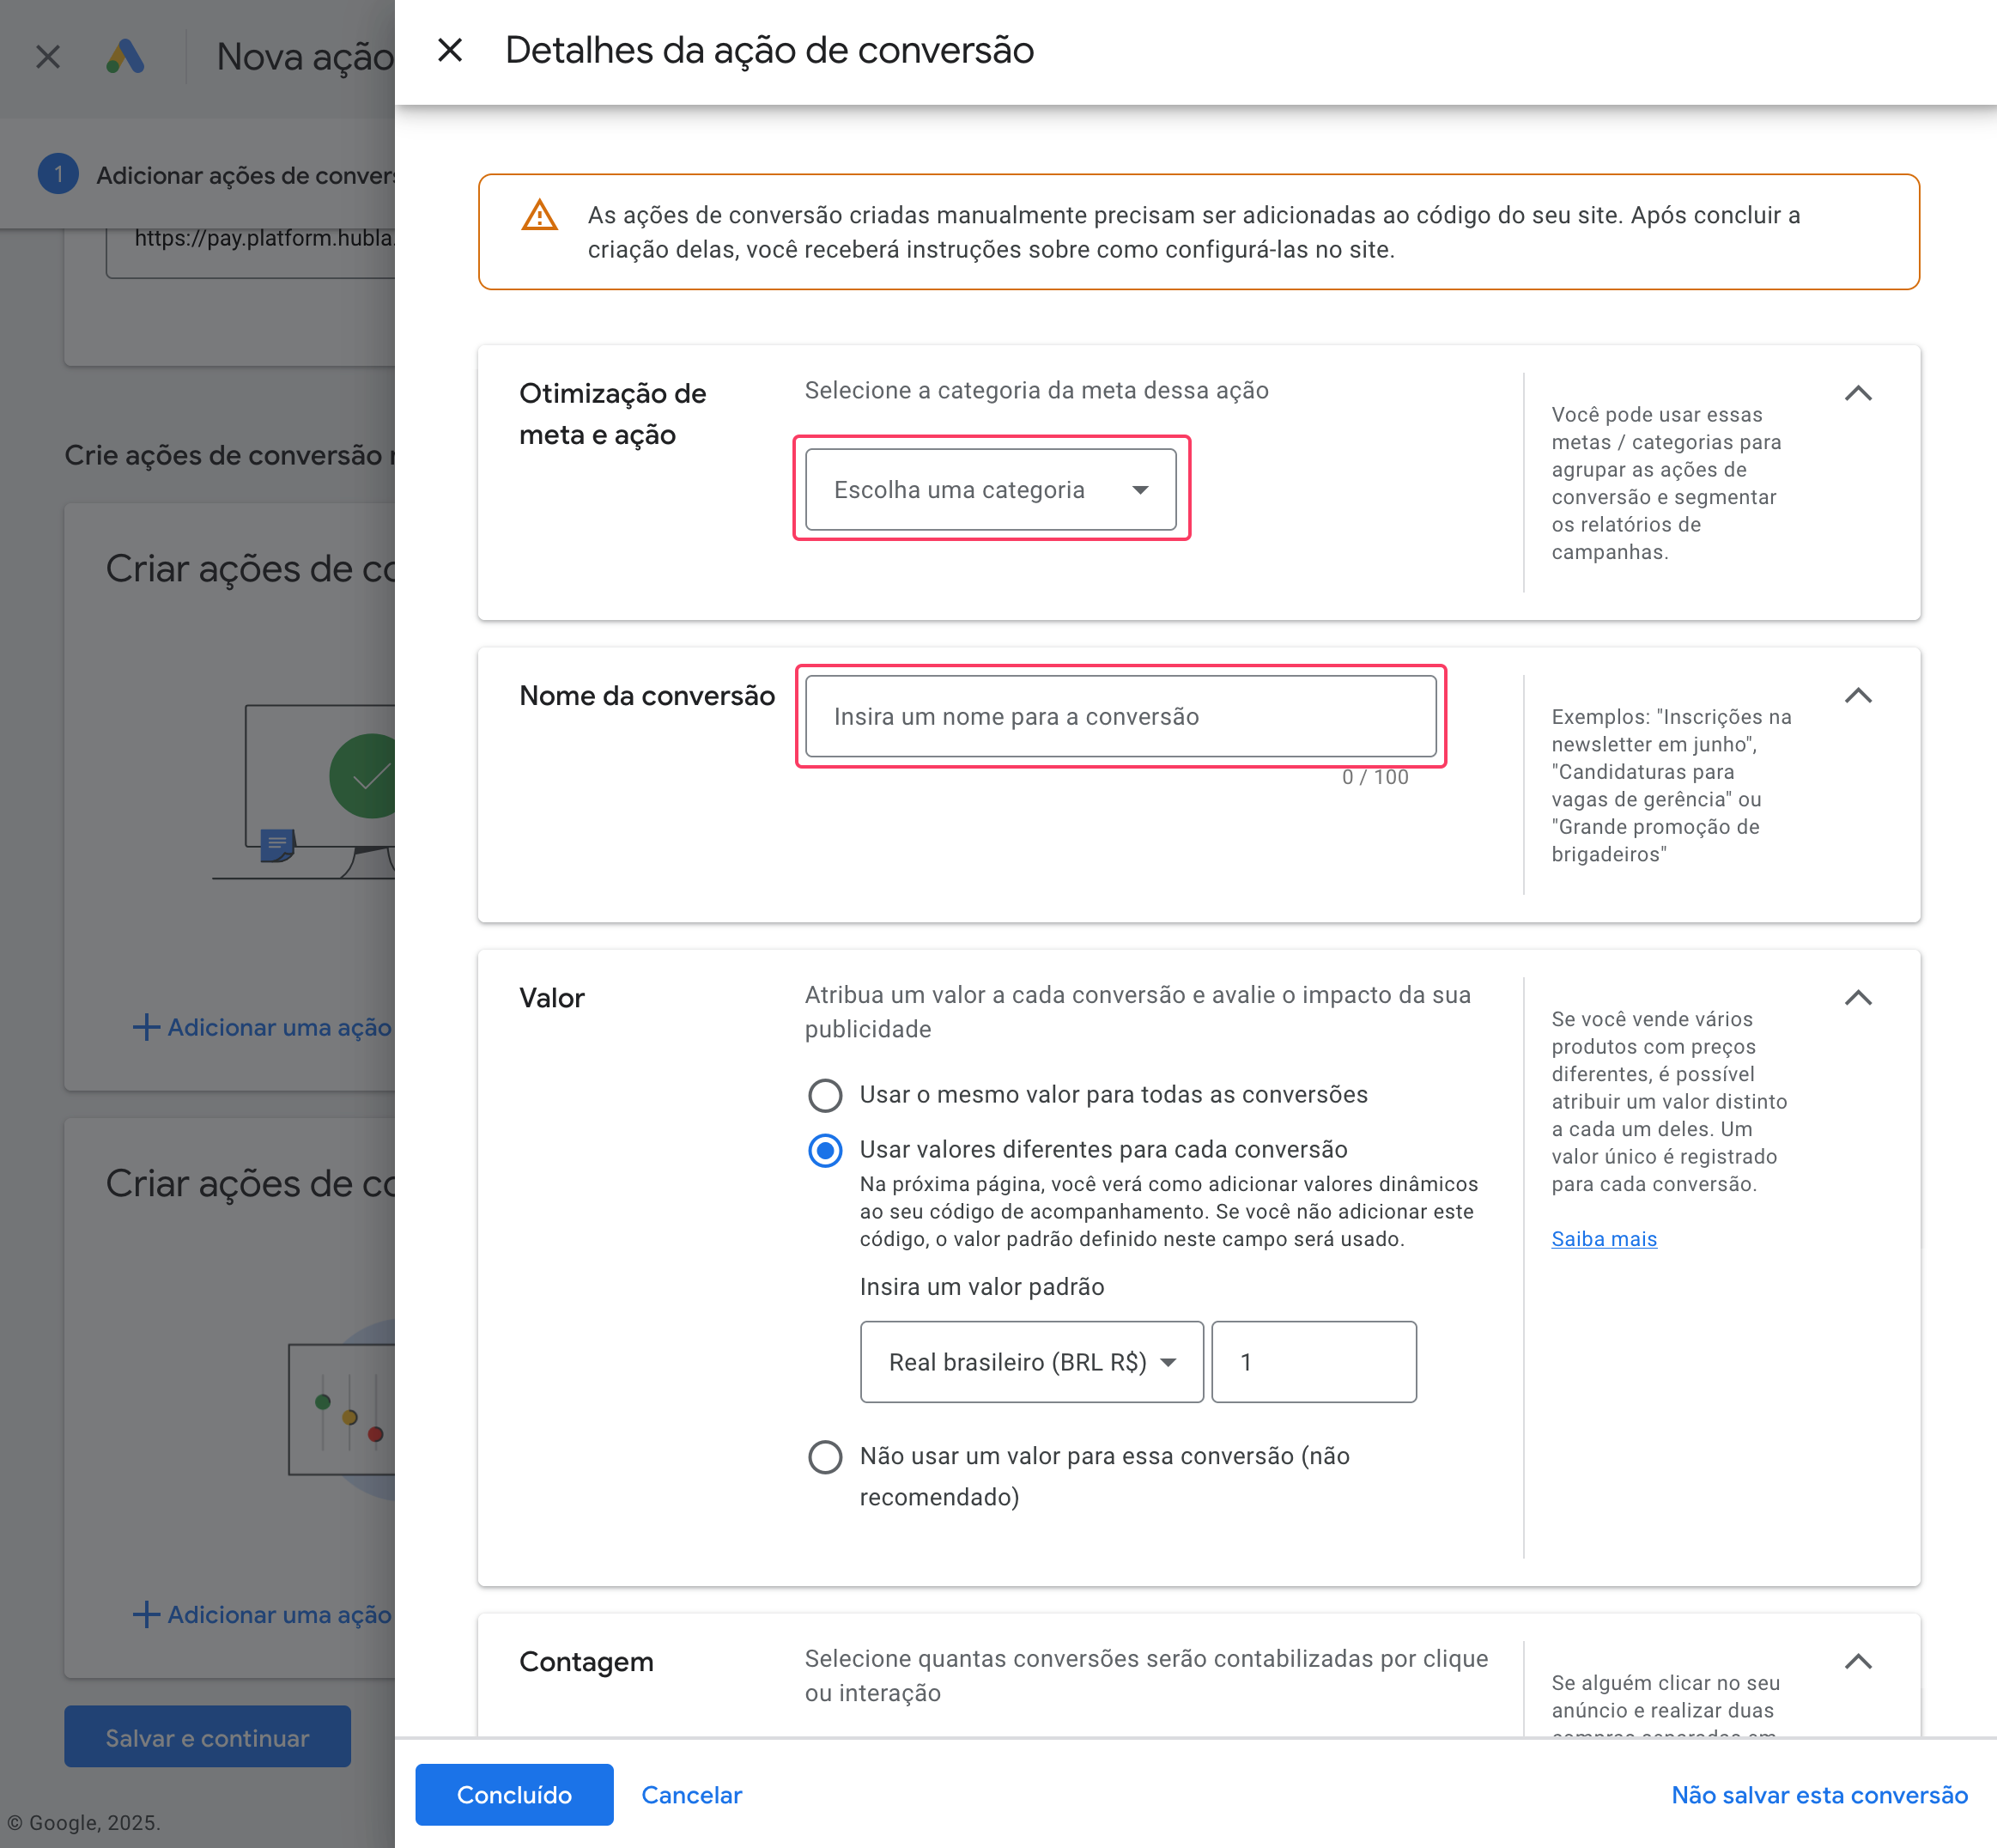Image resolution: width=1997 pixels, height=1848 pixels.
Task: Close the conversion details panel
Action: click(450, 50)
